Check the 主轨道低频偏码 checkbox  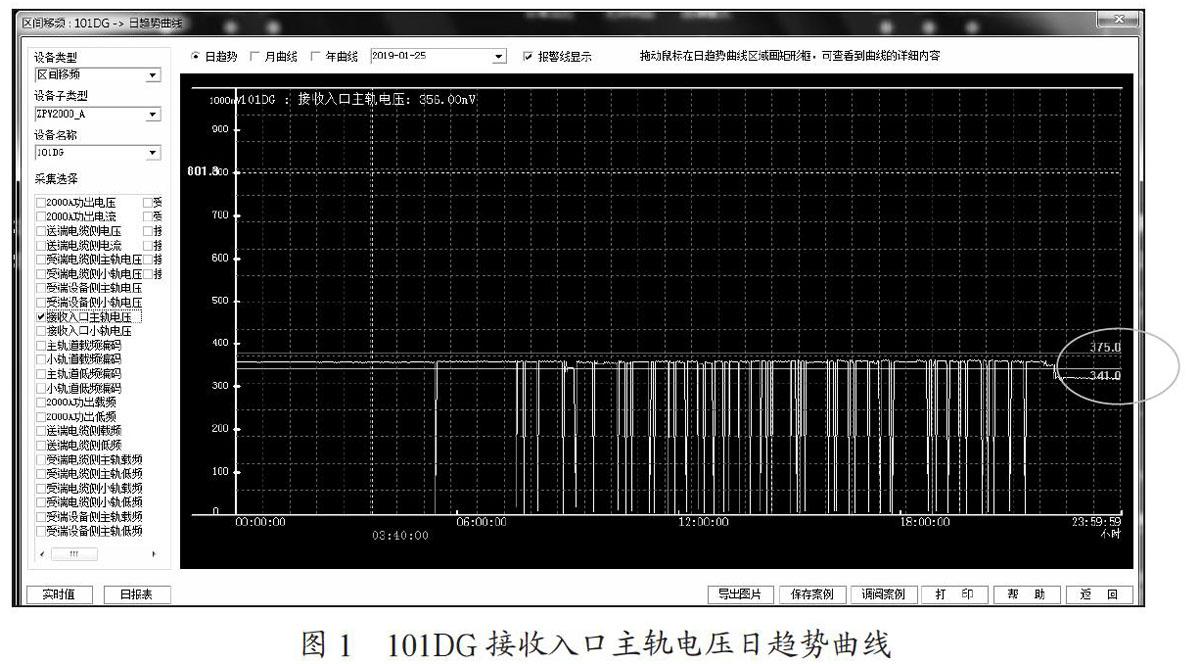click(x=41, y=373)
